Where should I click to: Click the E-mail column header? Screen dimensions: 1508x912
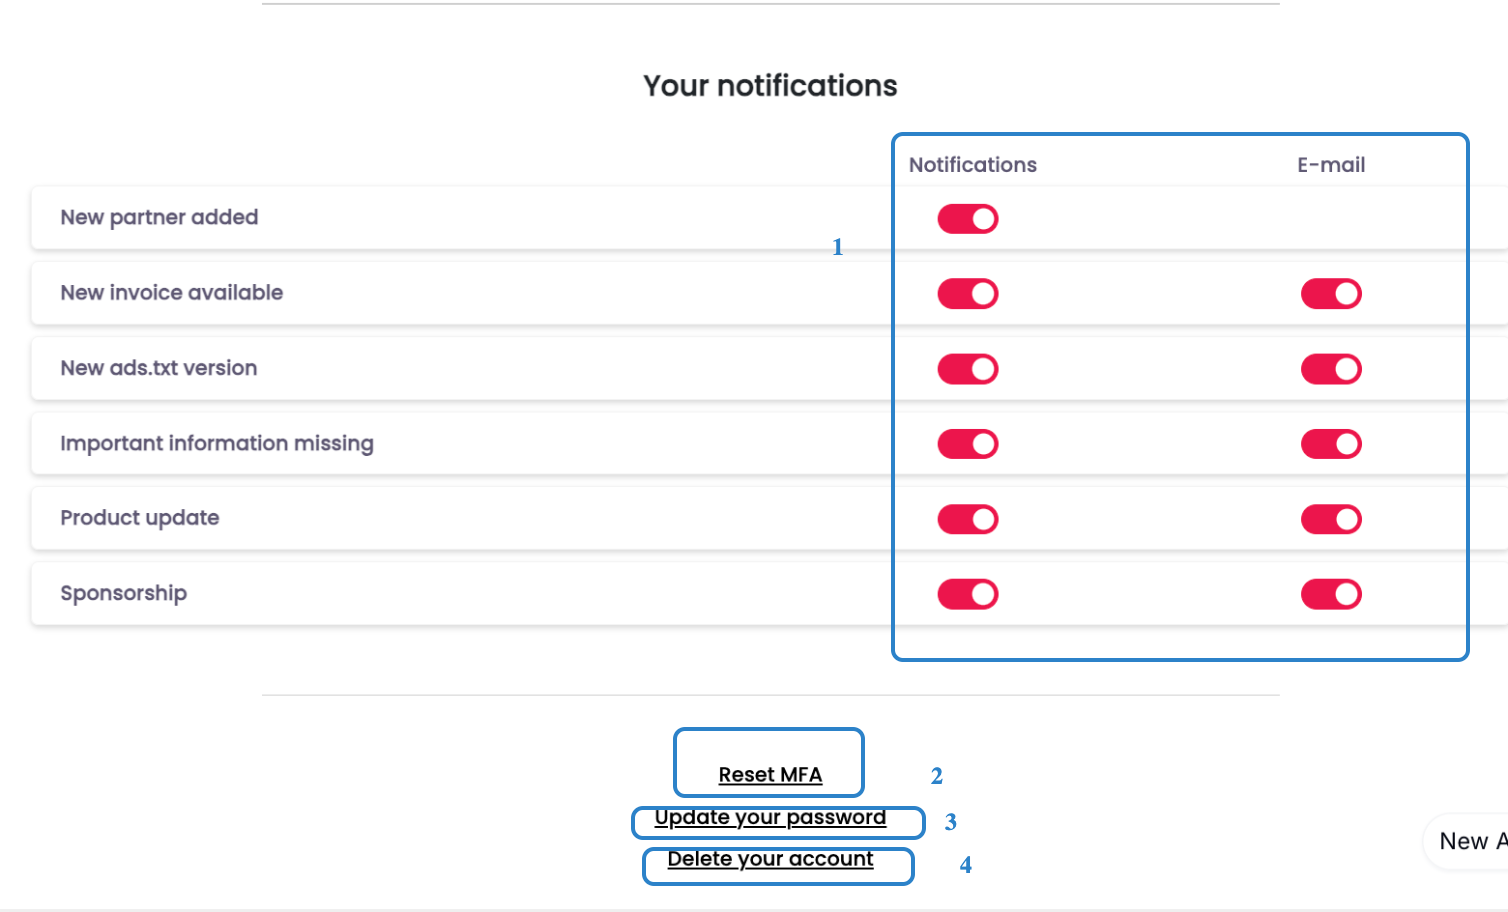tap(1330, 165)
